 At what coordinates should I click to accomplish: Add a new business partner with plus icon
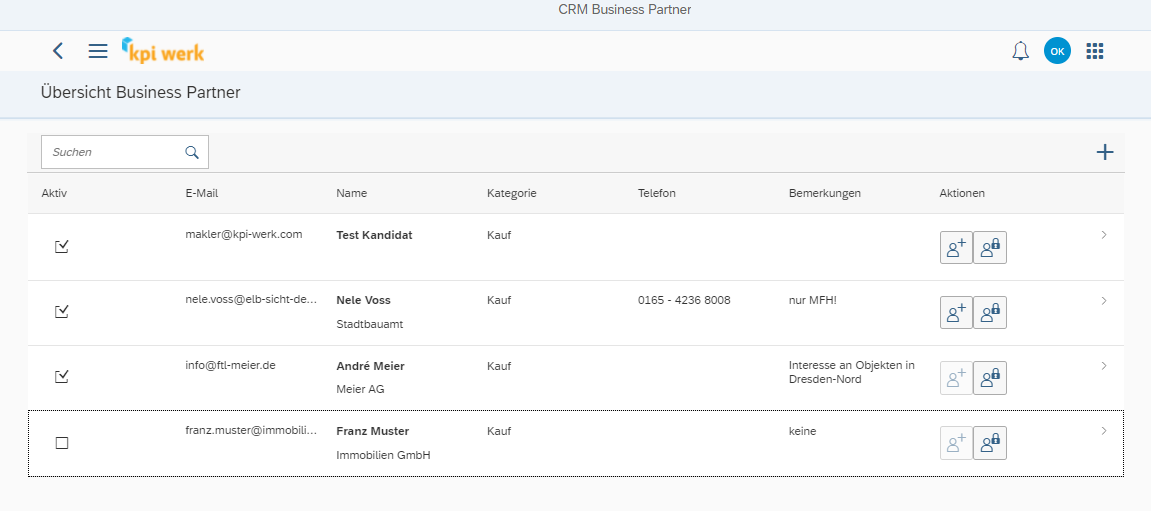point(1105,152)
